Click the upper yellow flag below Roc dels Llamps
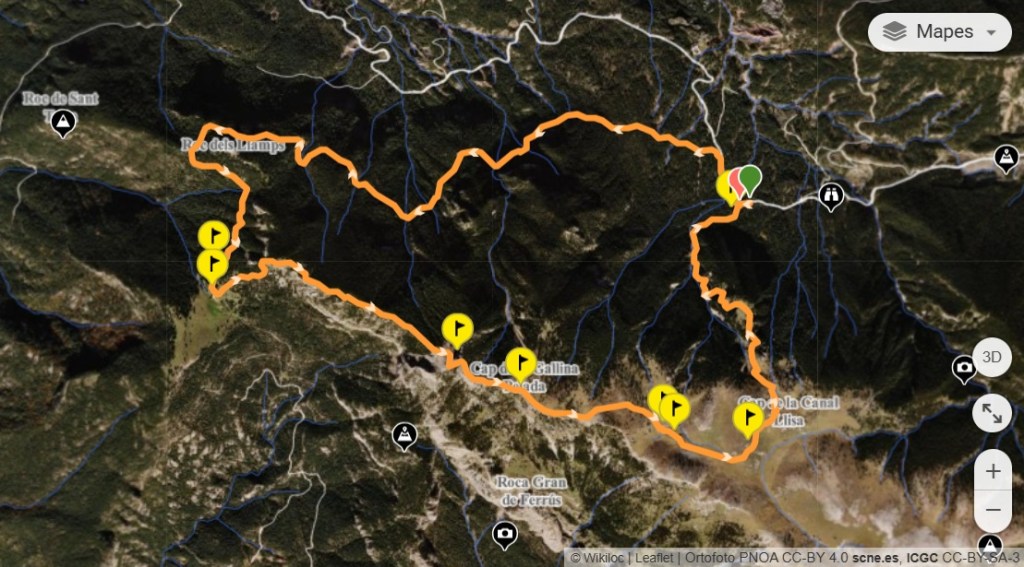The height and width of the screenshot is (567, 1024). coord(214,236)
